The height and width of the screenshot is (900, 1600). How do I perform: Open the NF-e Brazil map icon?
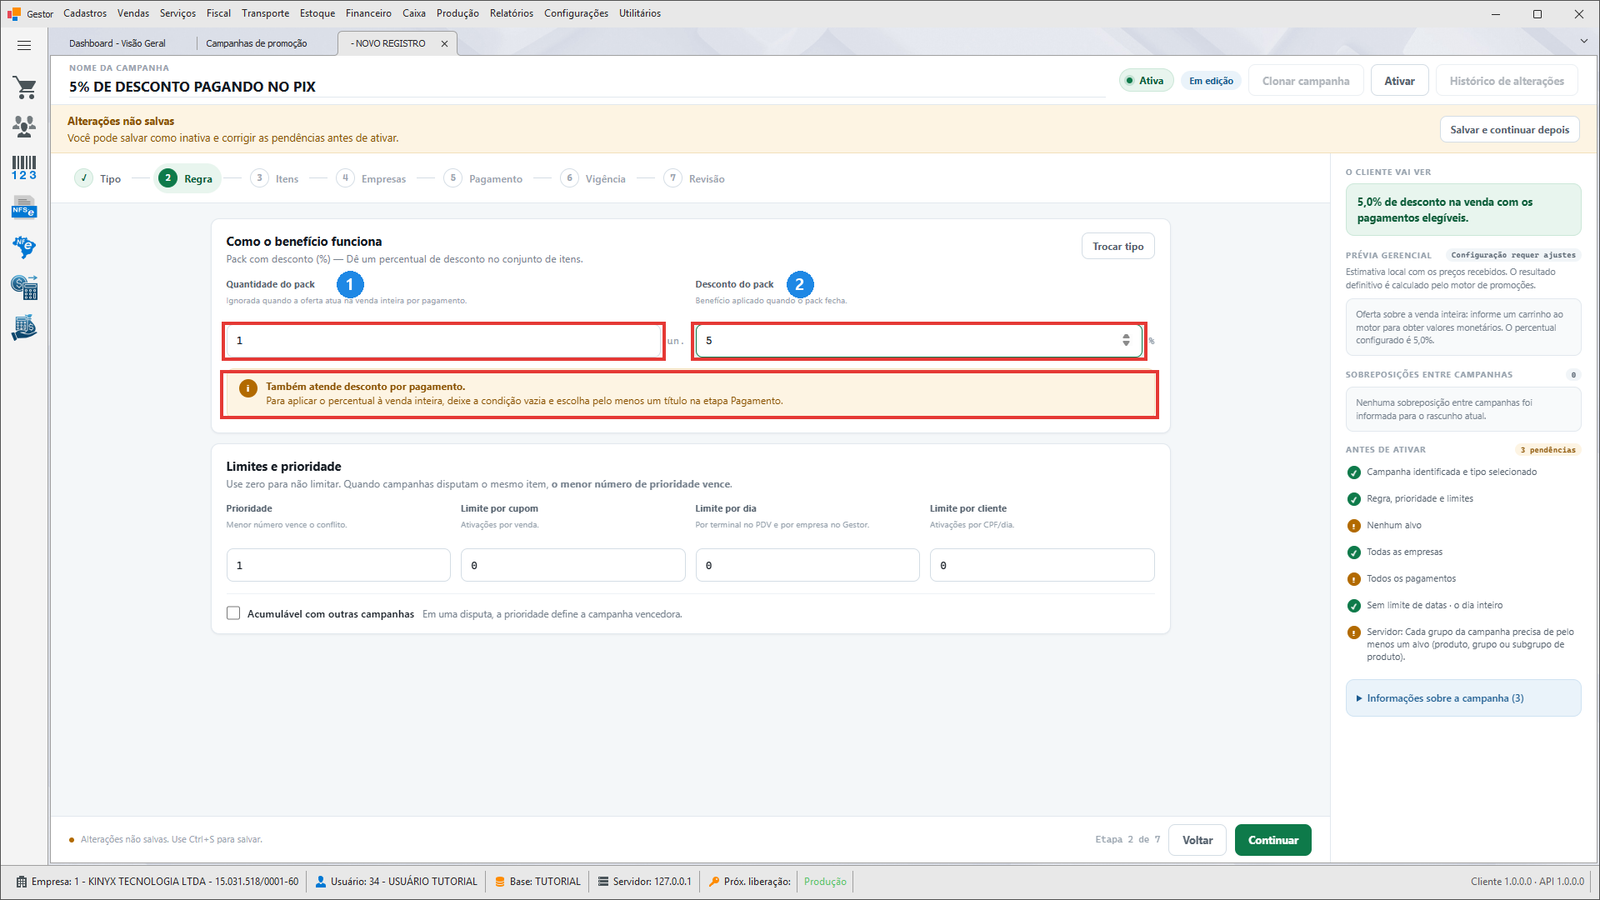point(24,247)
